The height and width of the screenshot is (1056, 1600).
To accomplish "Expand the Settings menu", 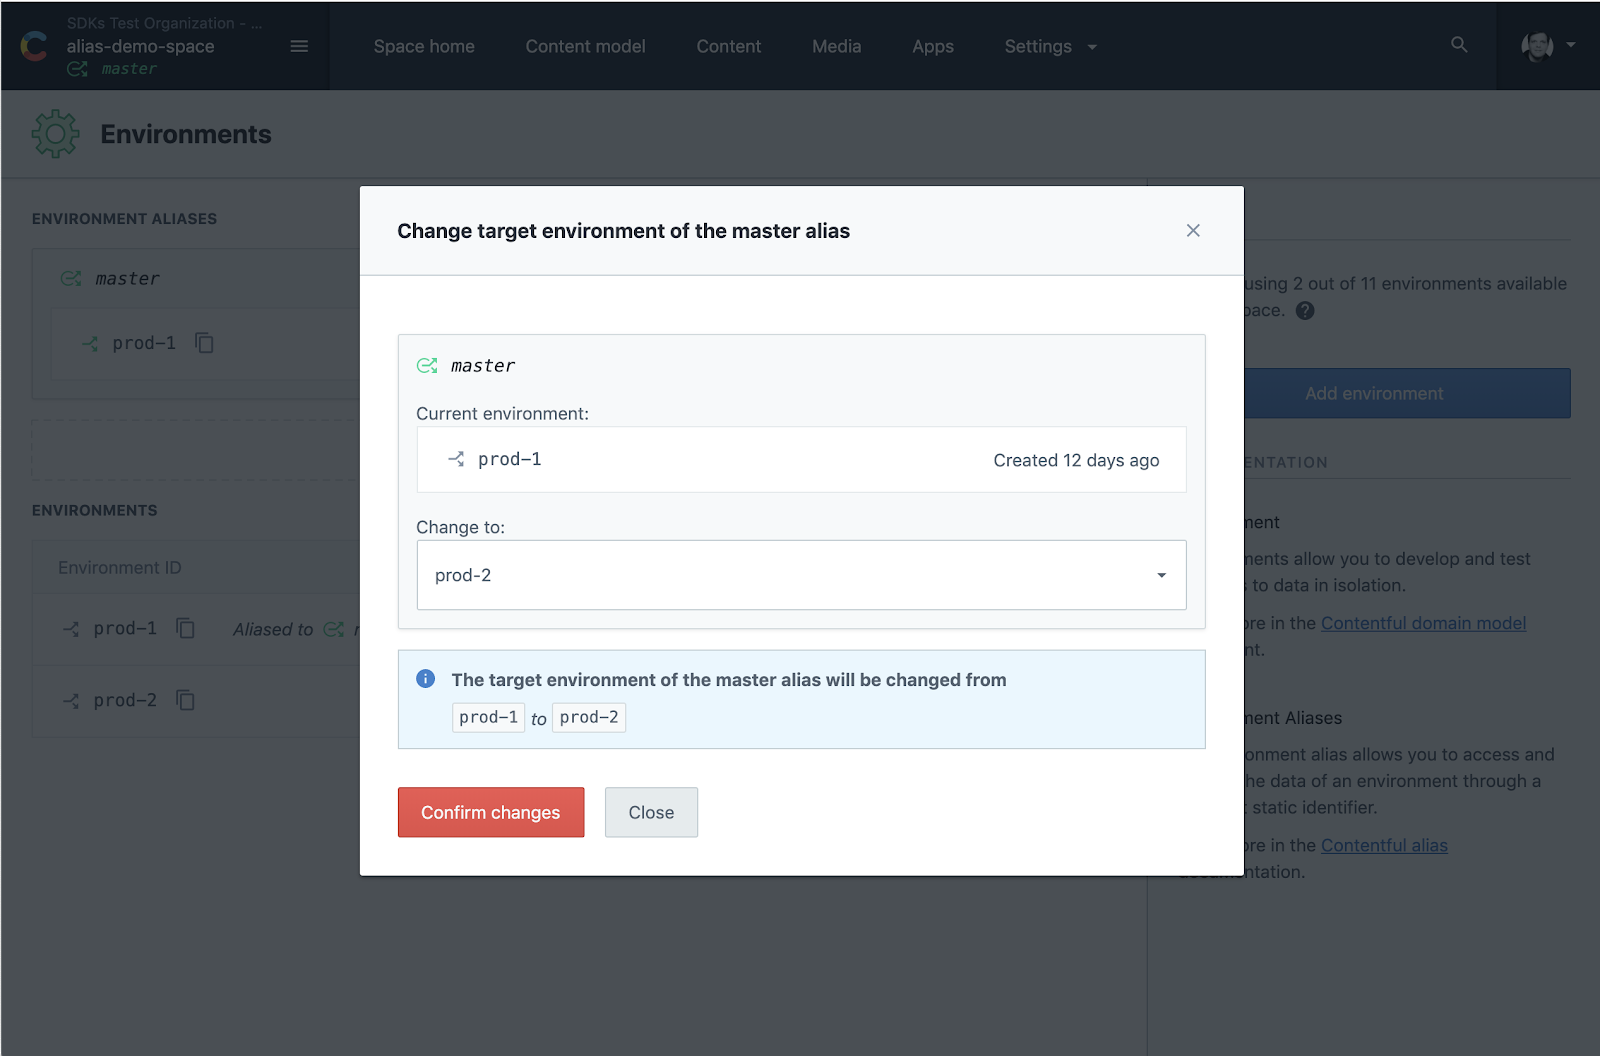I will (1050, 46).
